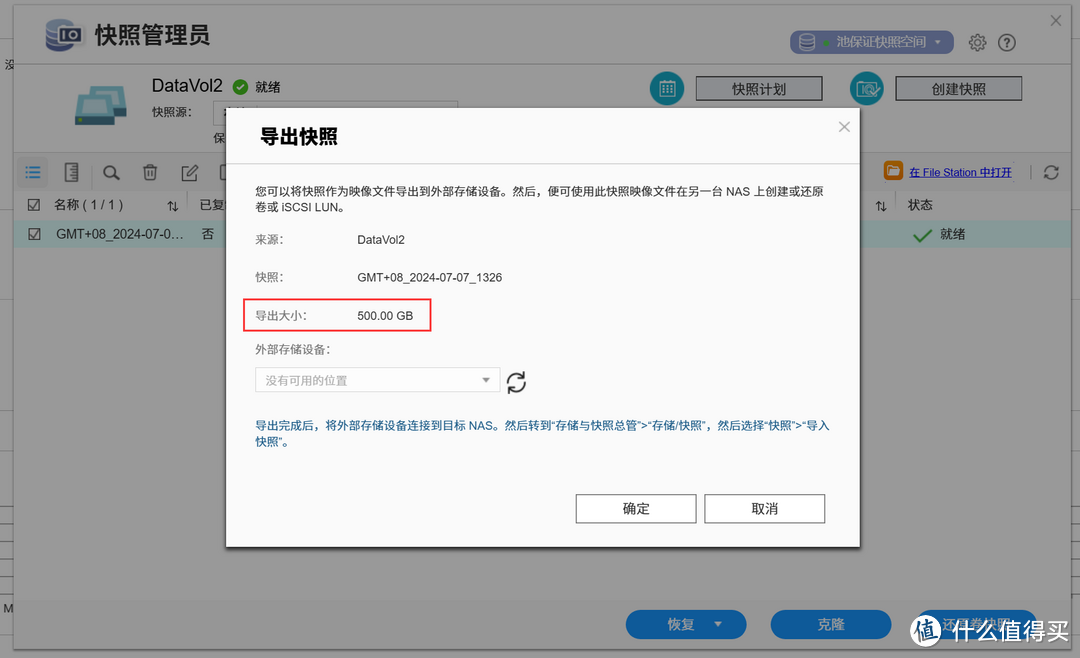Click the 创建快照 button
Image resolution: width=1080 pixels, height=658 pixels.
point(958,89)
